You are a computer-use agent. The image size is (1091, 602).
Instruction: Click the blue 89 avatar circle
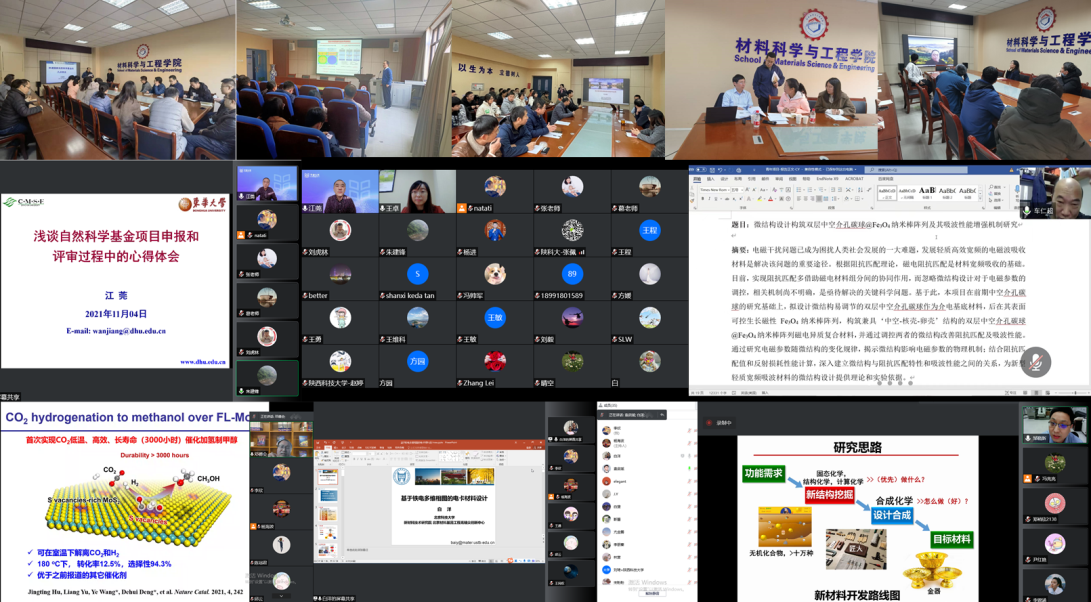(x=572, y=274)
